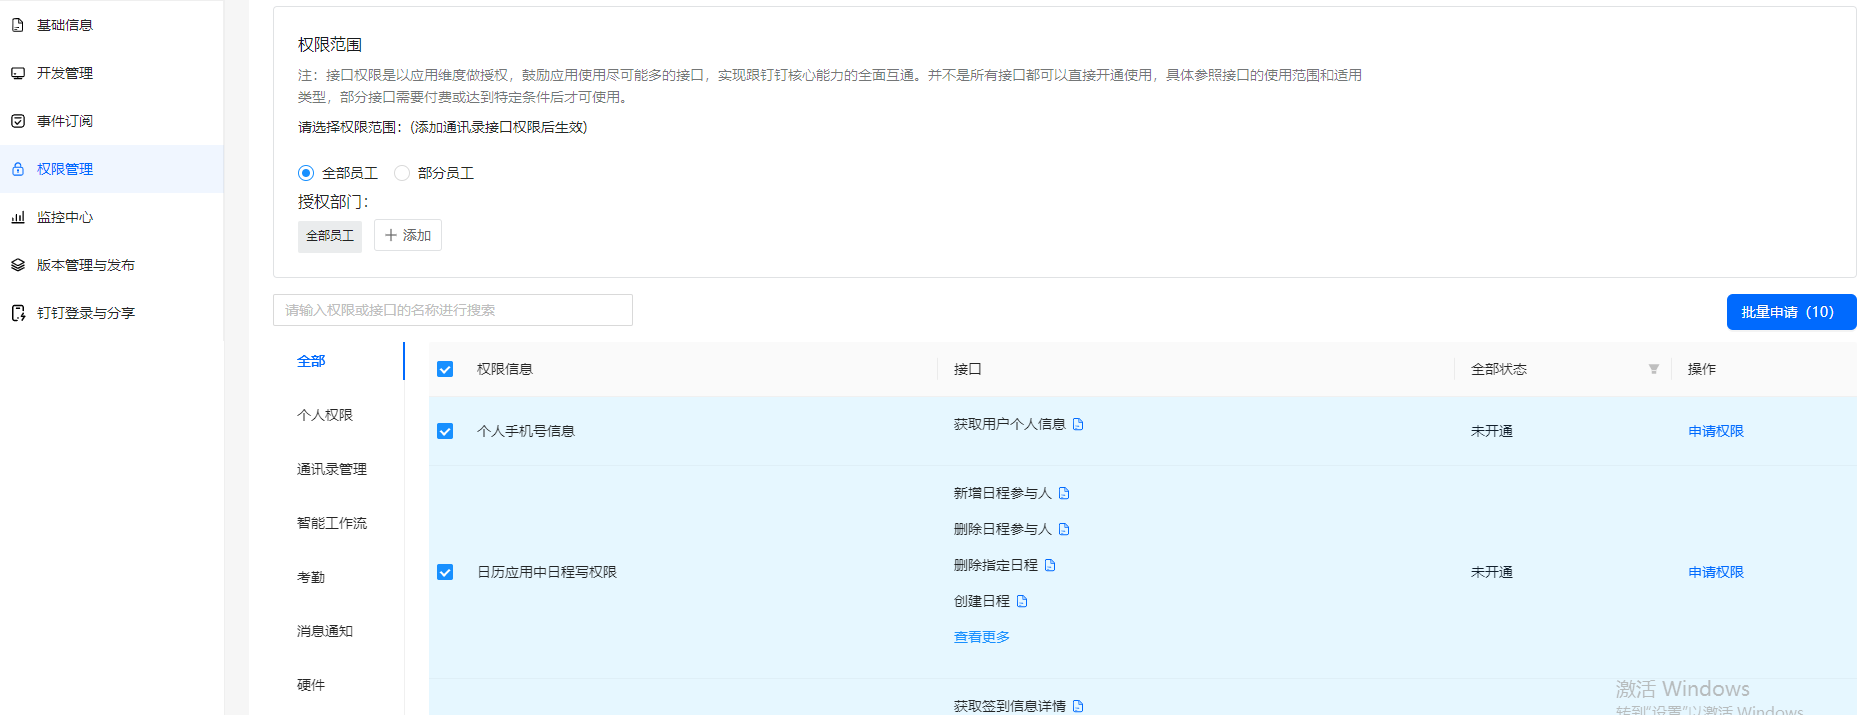Image resolution: width=1867 pixels, height=715 pixels.
Task: Click the 权限管理 lock icon
Action: [x=18, y=169]
